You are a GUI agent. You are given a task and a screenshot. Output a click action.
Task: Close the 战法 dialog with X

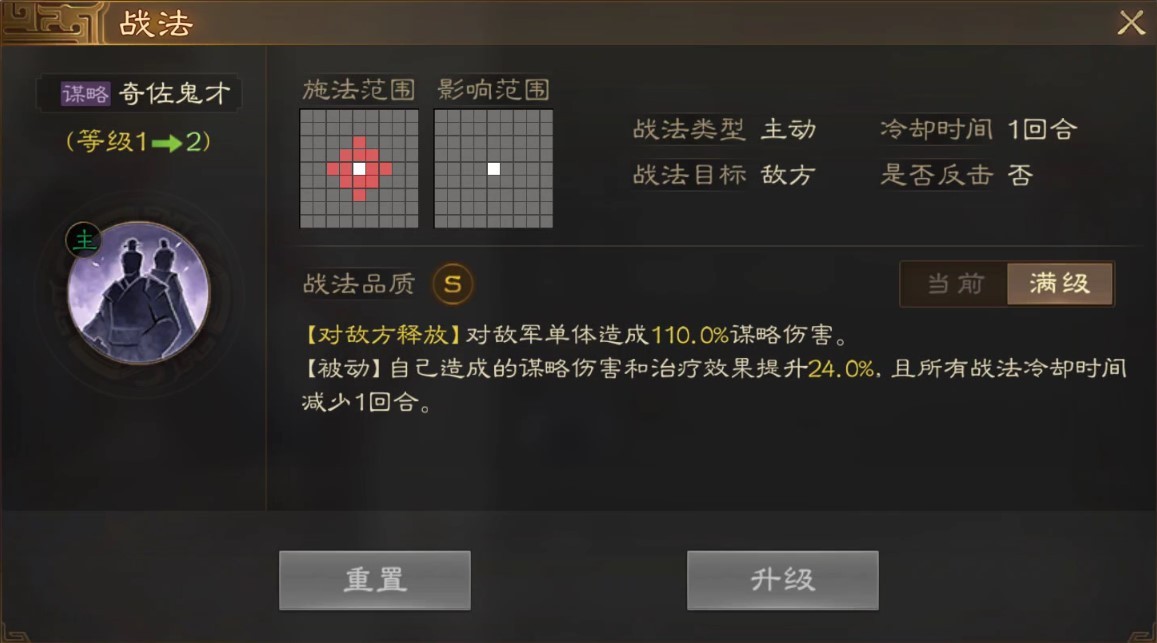[1130, 23]
